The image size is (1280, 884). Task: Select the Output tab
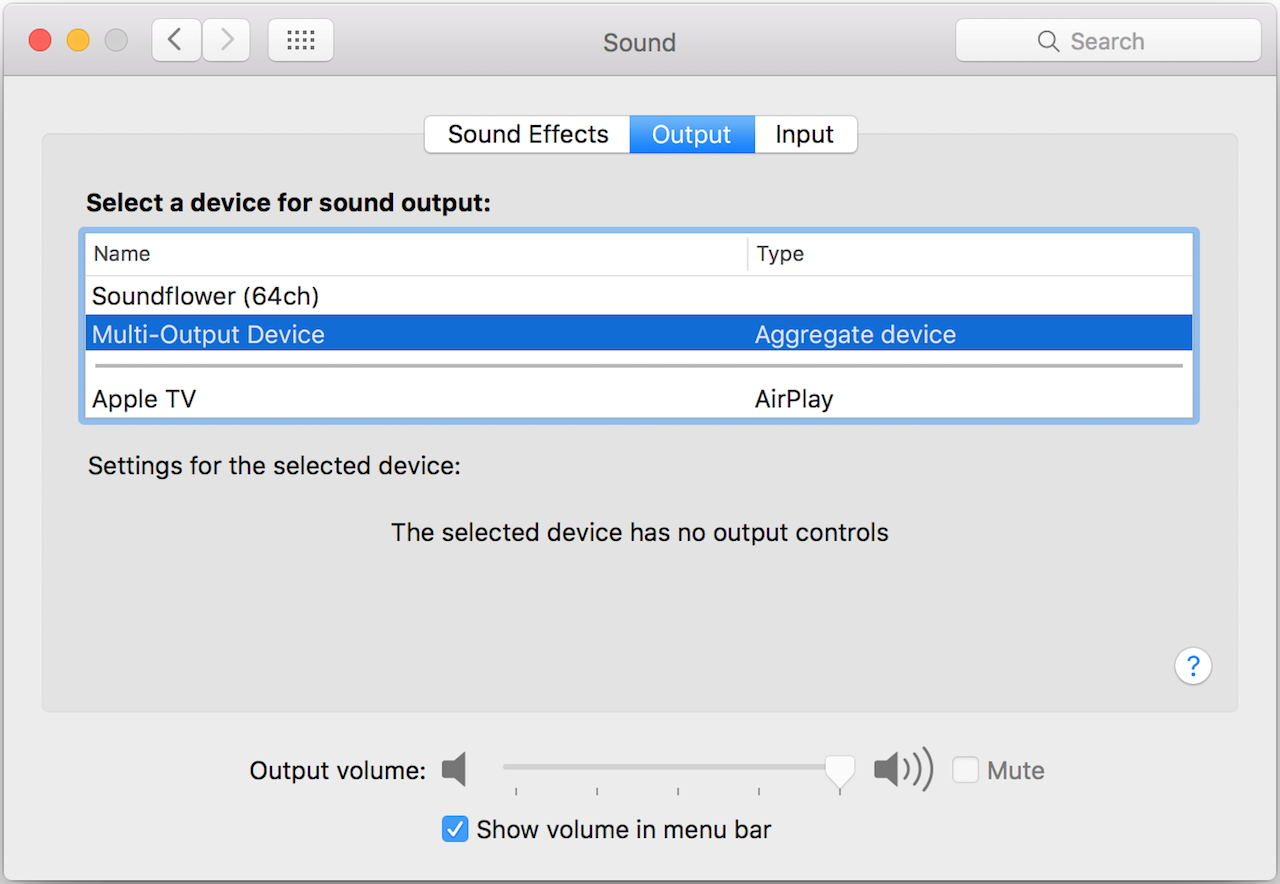click(x=691, y=135)
